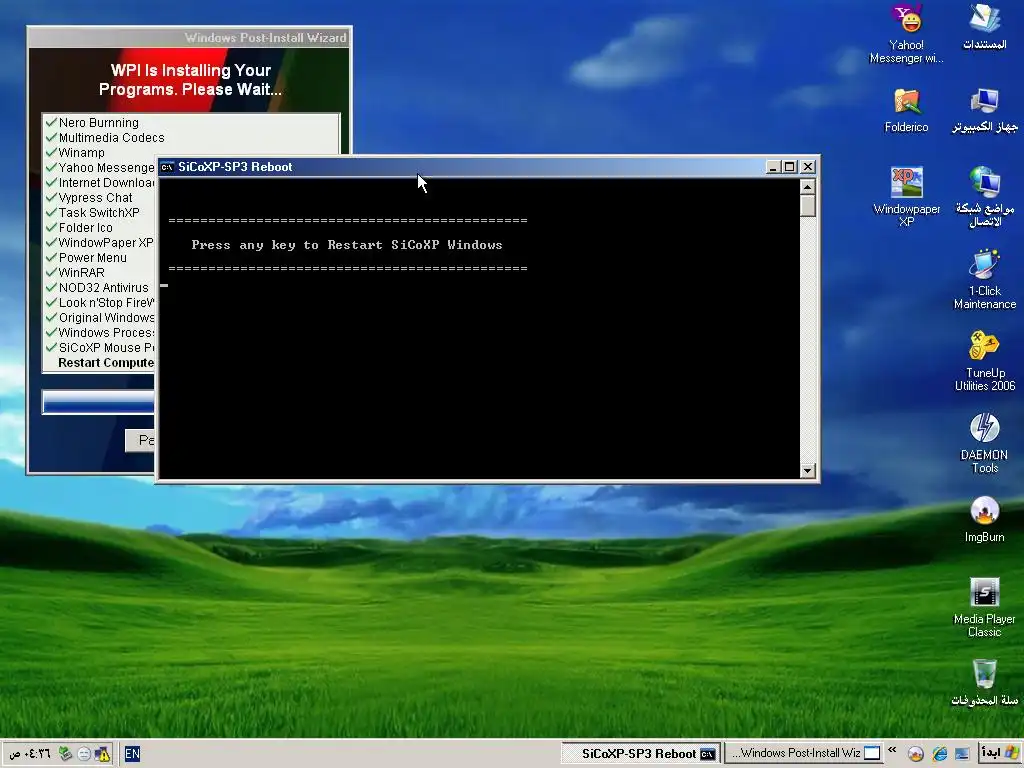Launch Windowpaper XP desktop shortcut
The image size is (1024, 768).
coord(906,196)
